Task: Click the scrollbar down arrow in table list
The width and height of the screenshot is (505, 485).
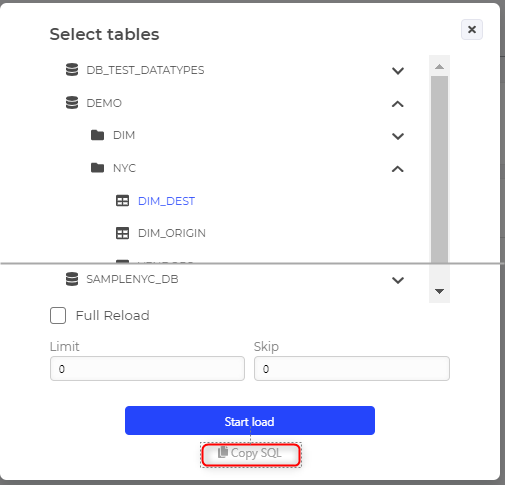Action: [x=439, y=291]
